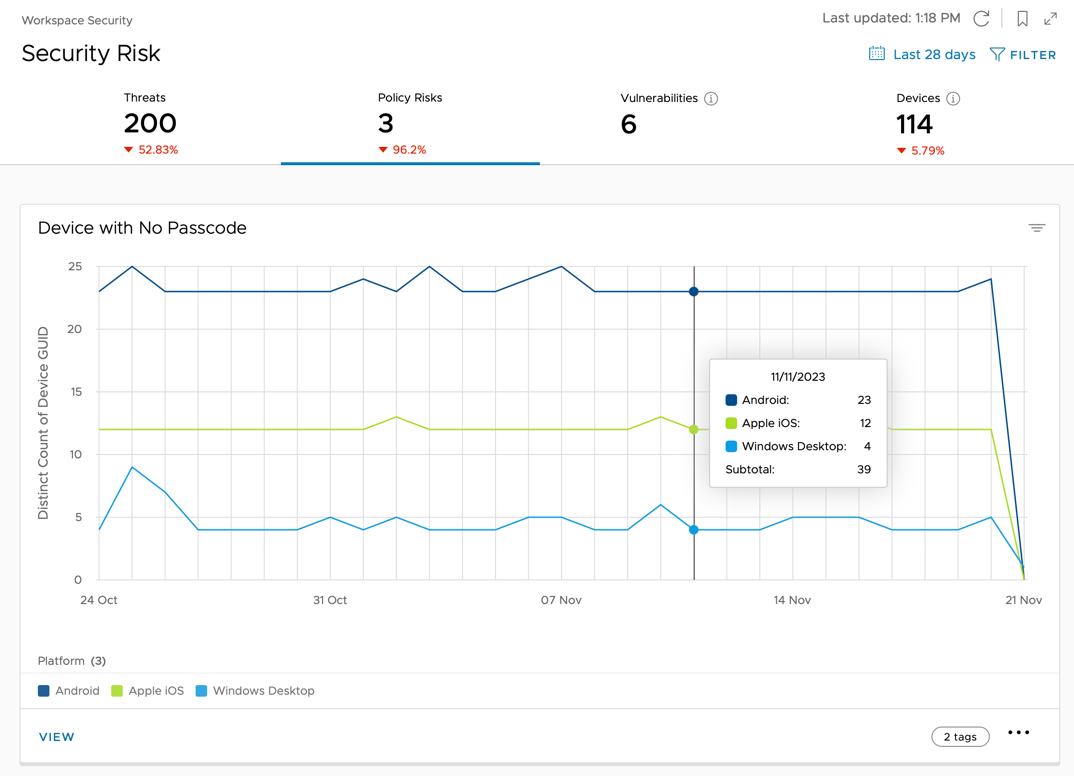
Task: Toggle the Windows Desktop platform series
Action: click(254, 690)
